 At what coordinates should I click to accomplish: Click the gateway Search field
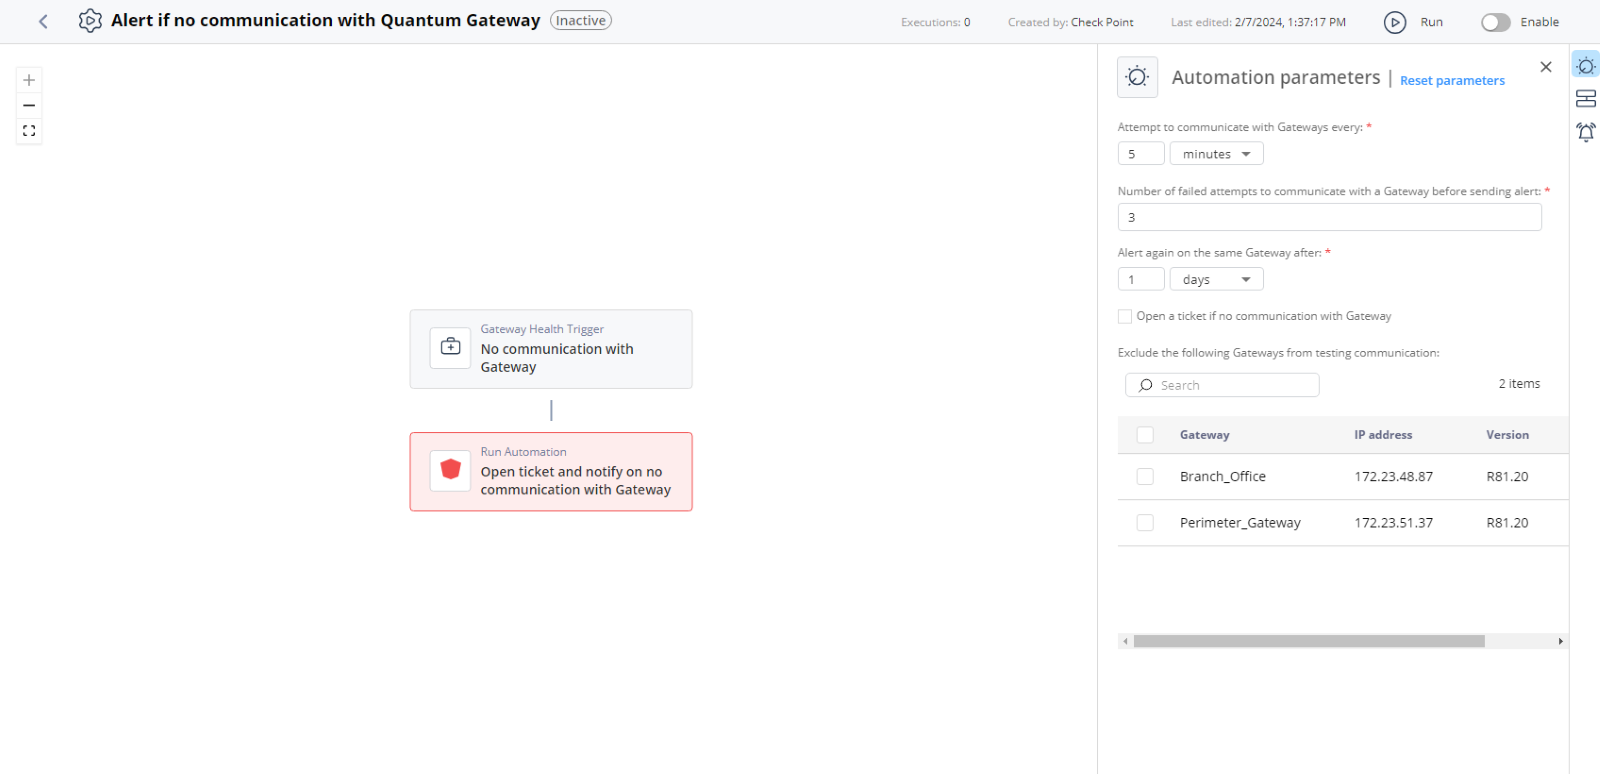[x=1222, y=385]
